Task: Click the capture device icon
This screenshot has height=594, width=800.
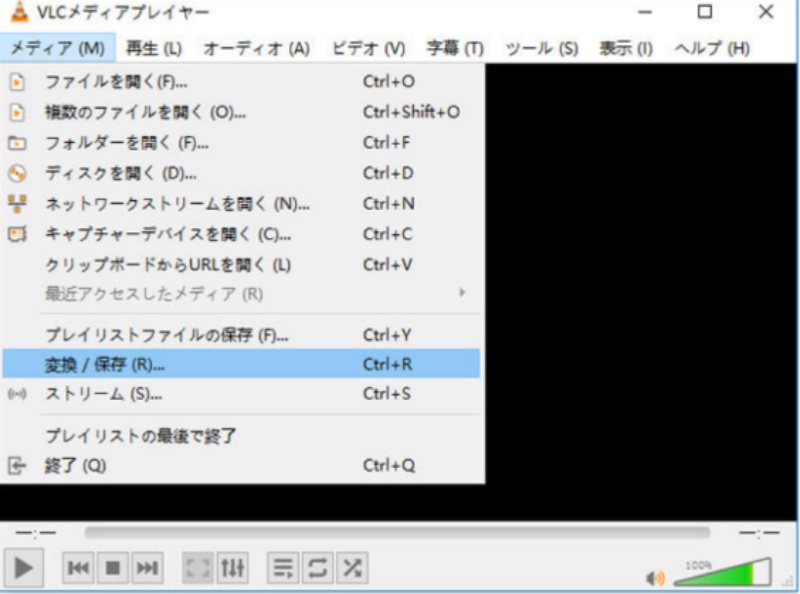Action: 17,235
